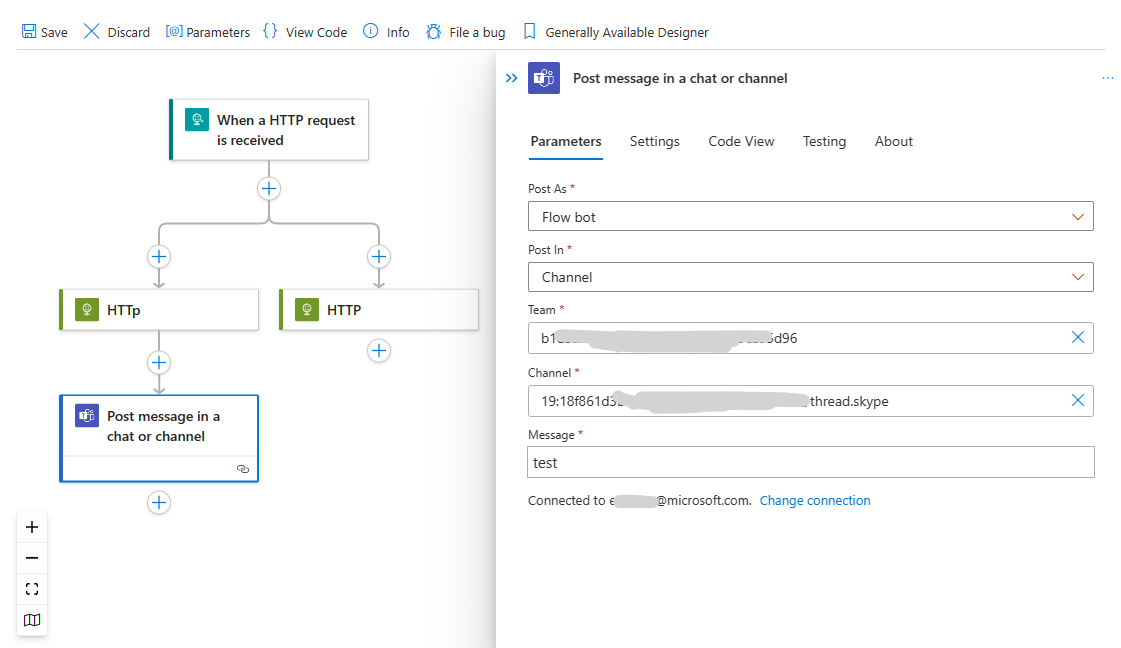
Task: Select the View Code braces icon
Action: 269,31
